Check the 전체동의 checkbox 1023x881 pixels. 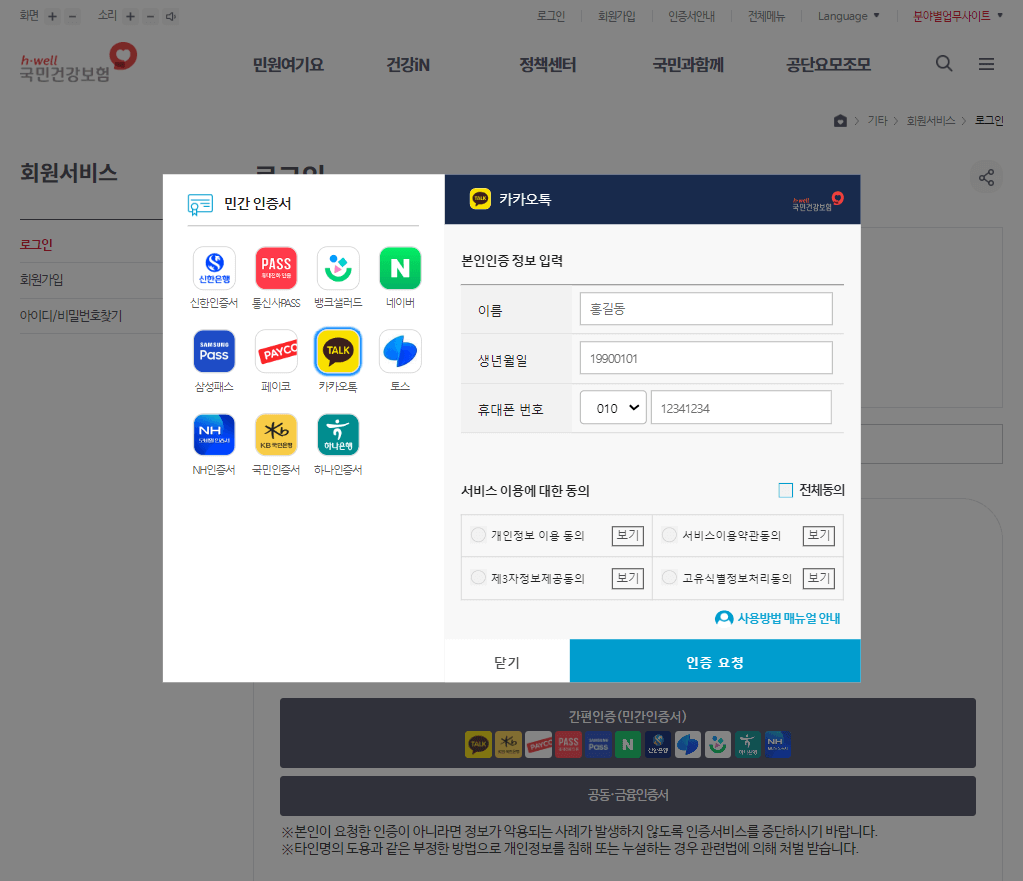(786, 490)
